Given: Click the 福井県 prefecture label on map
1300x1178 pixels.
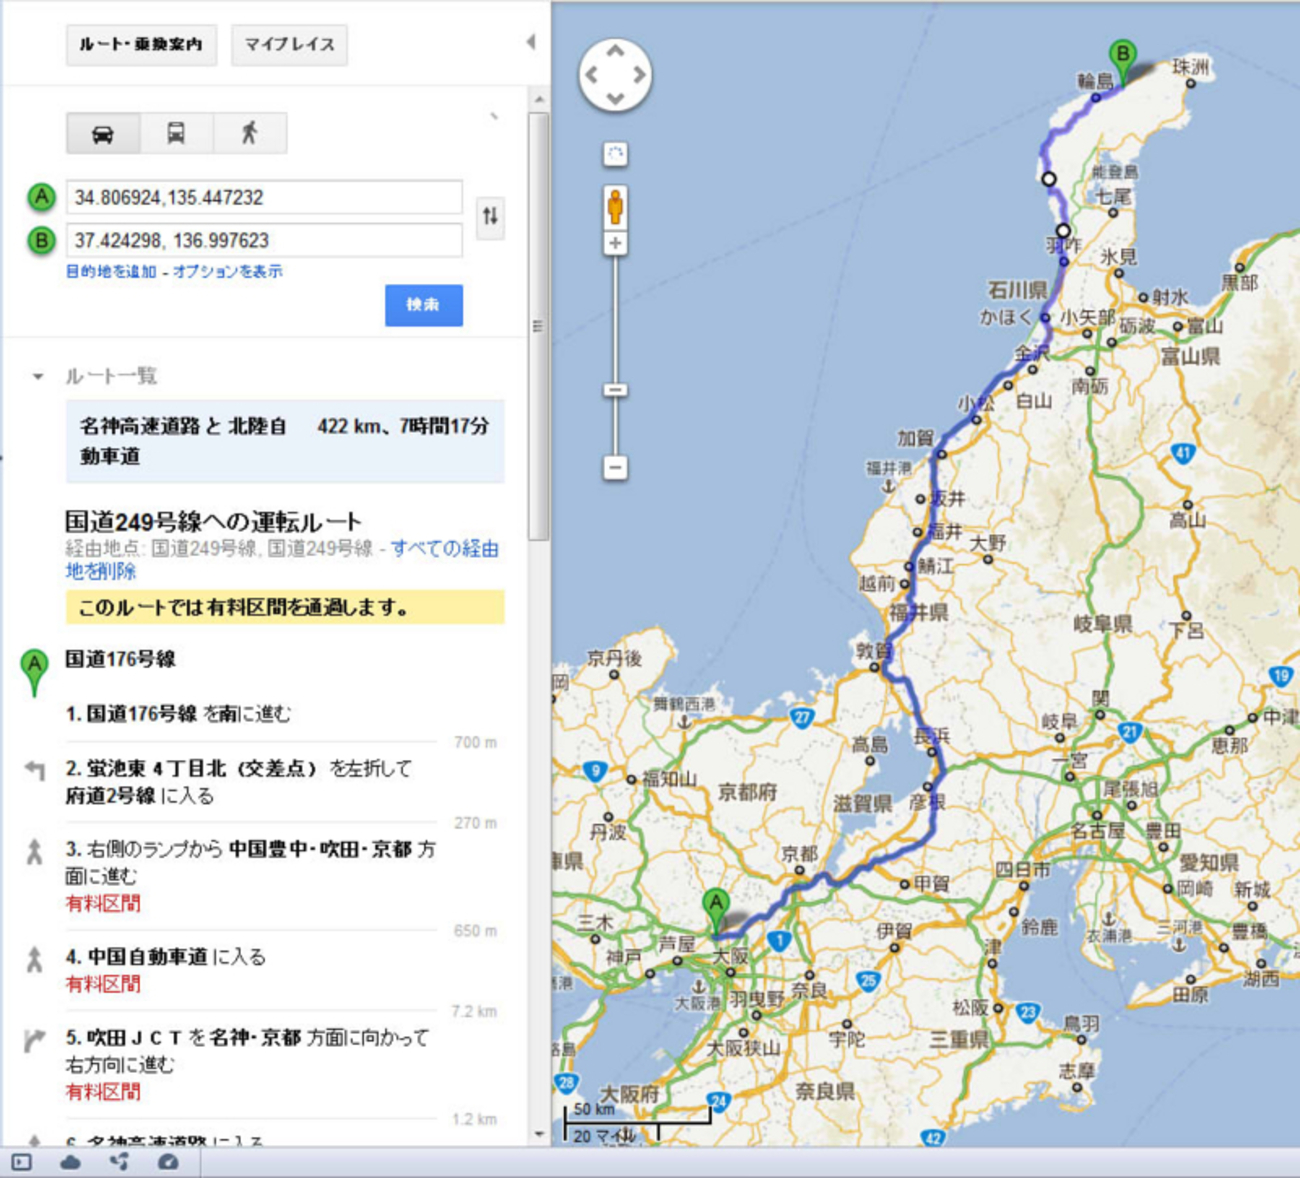Looking at the screenshot, I should (x=918, y=612).
